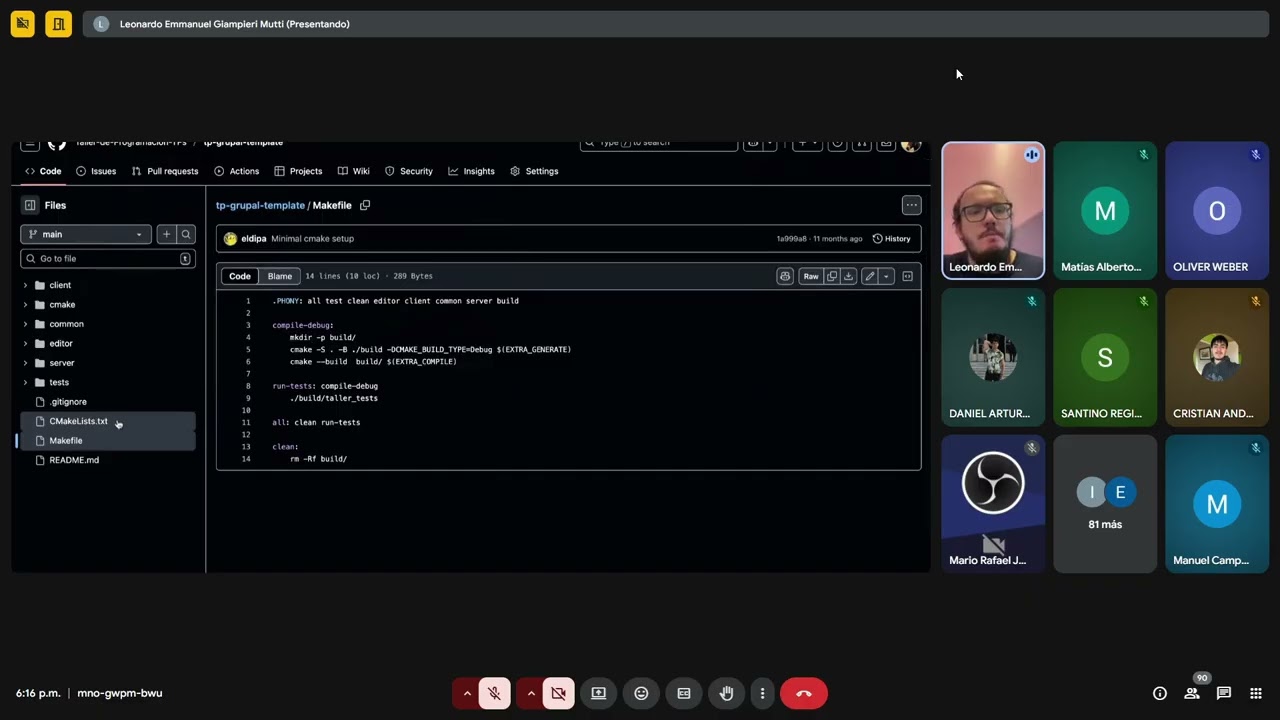Open the chat panel icon
This screenshot has width=1280, height=720.
tap(1224, 693)
